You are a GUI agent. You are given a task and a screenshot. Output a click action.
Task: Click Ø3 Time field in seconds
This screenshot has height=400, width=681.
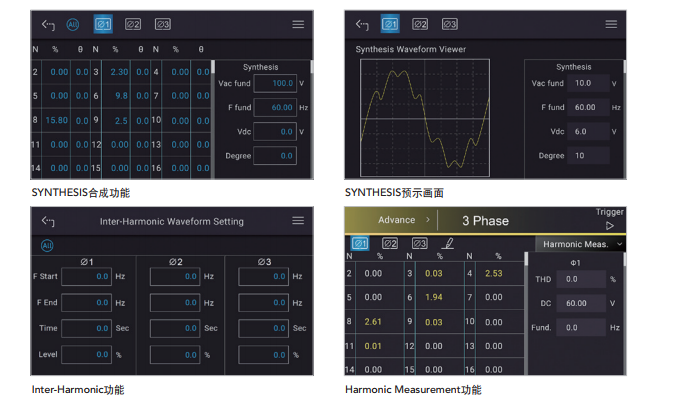(x=264, y=328)
